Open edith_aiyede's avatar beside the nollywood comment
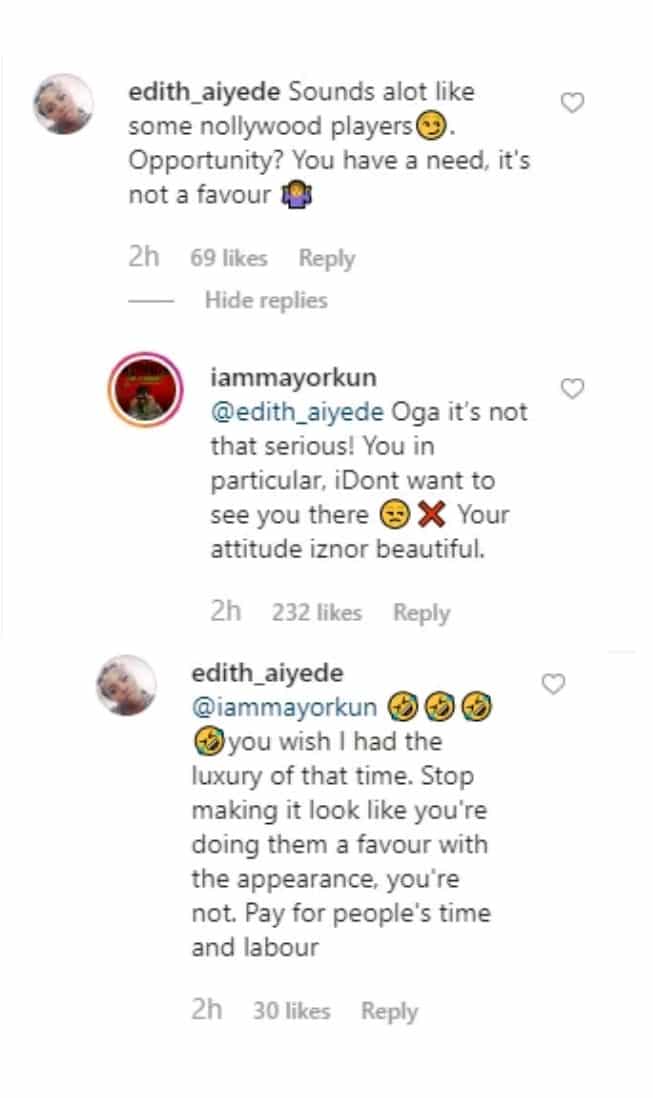 [64, 104]
